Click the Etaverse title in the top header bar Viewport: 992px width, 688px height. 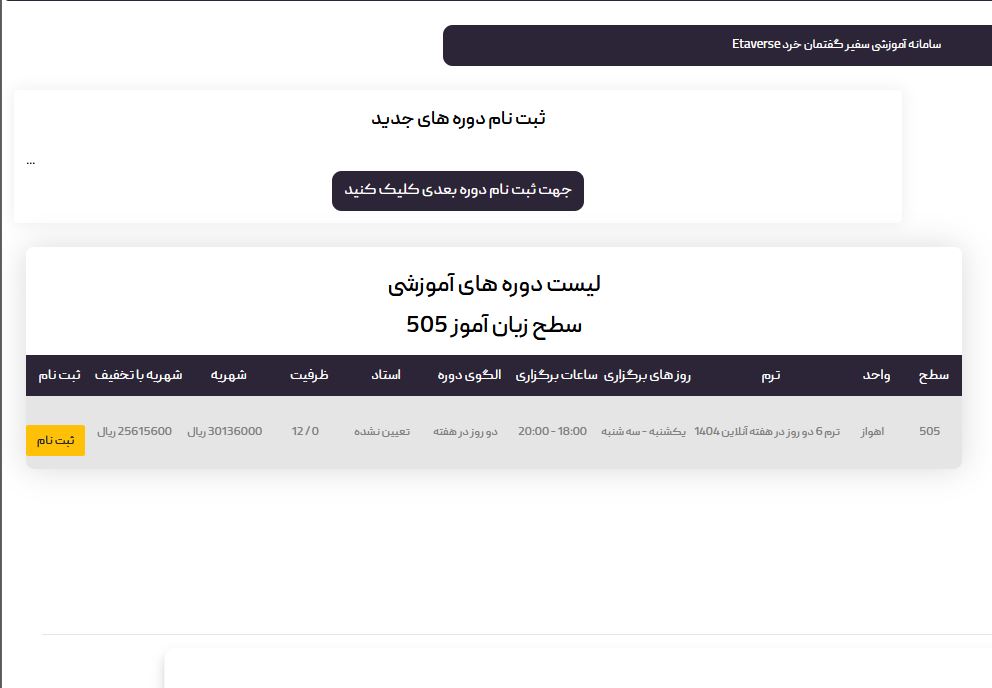click(836, 45)
